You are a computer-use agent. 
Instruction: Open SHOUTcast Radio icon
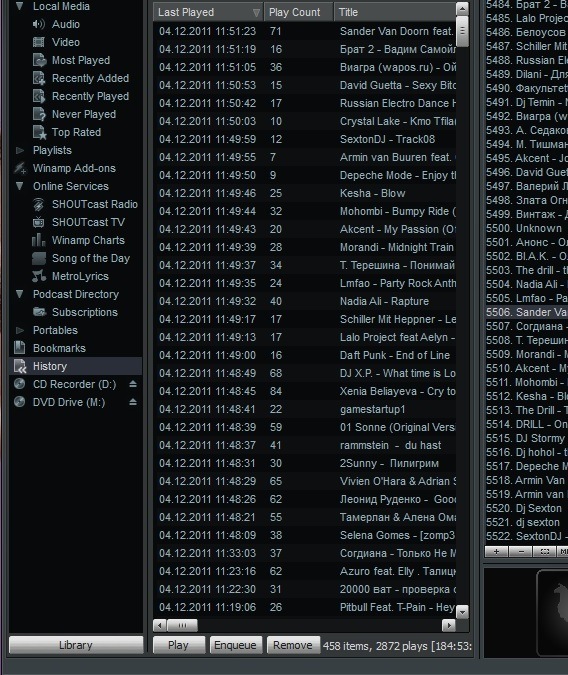39,204
